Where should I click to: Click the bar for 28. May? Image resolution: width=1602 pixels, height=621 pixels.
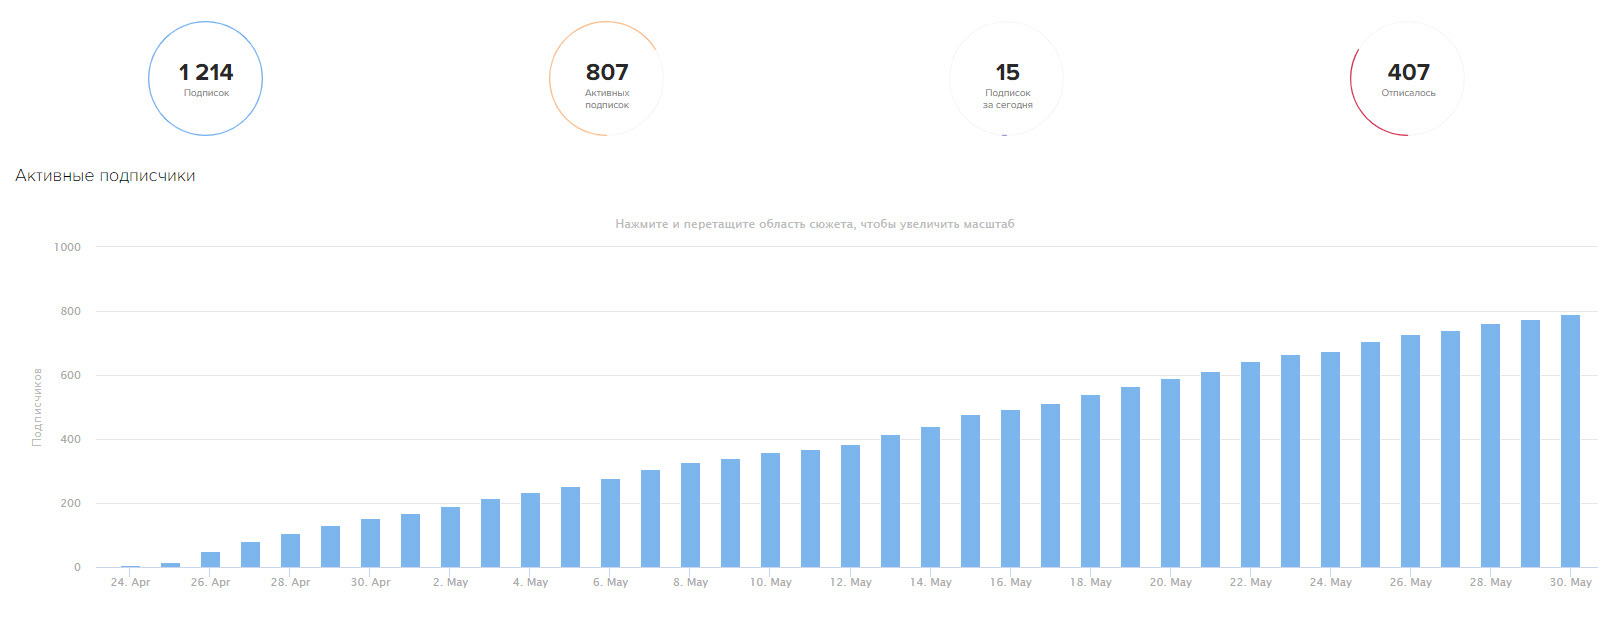1490,445
